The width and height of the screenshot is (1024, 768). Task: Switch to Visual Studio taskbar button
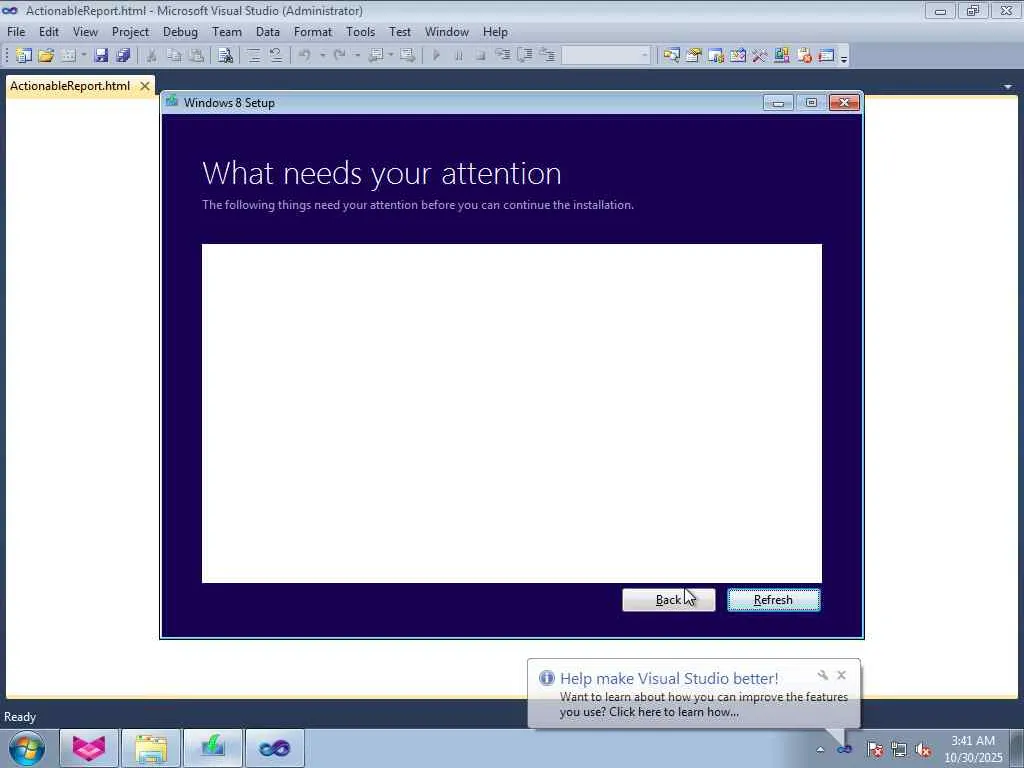point(274,748)
